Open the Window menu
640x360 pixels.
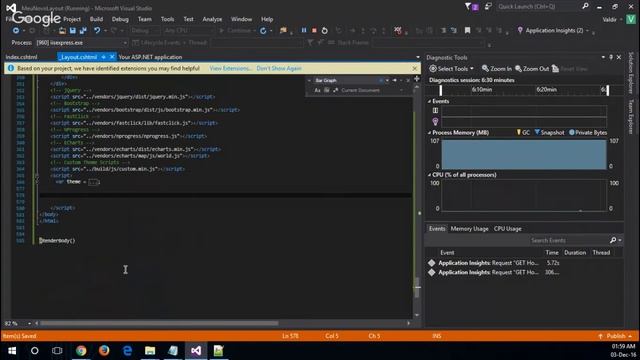pos(241,19)
